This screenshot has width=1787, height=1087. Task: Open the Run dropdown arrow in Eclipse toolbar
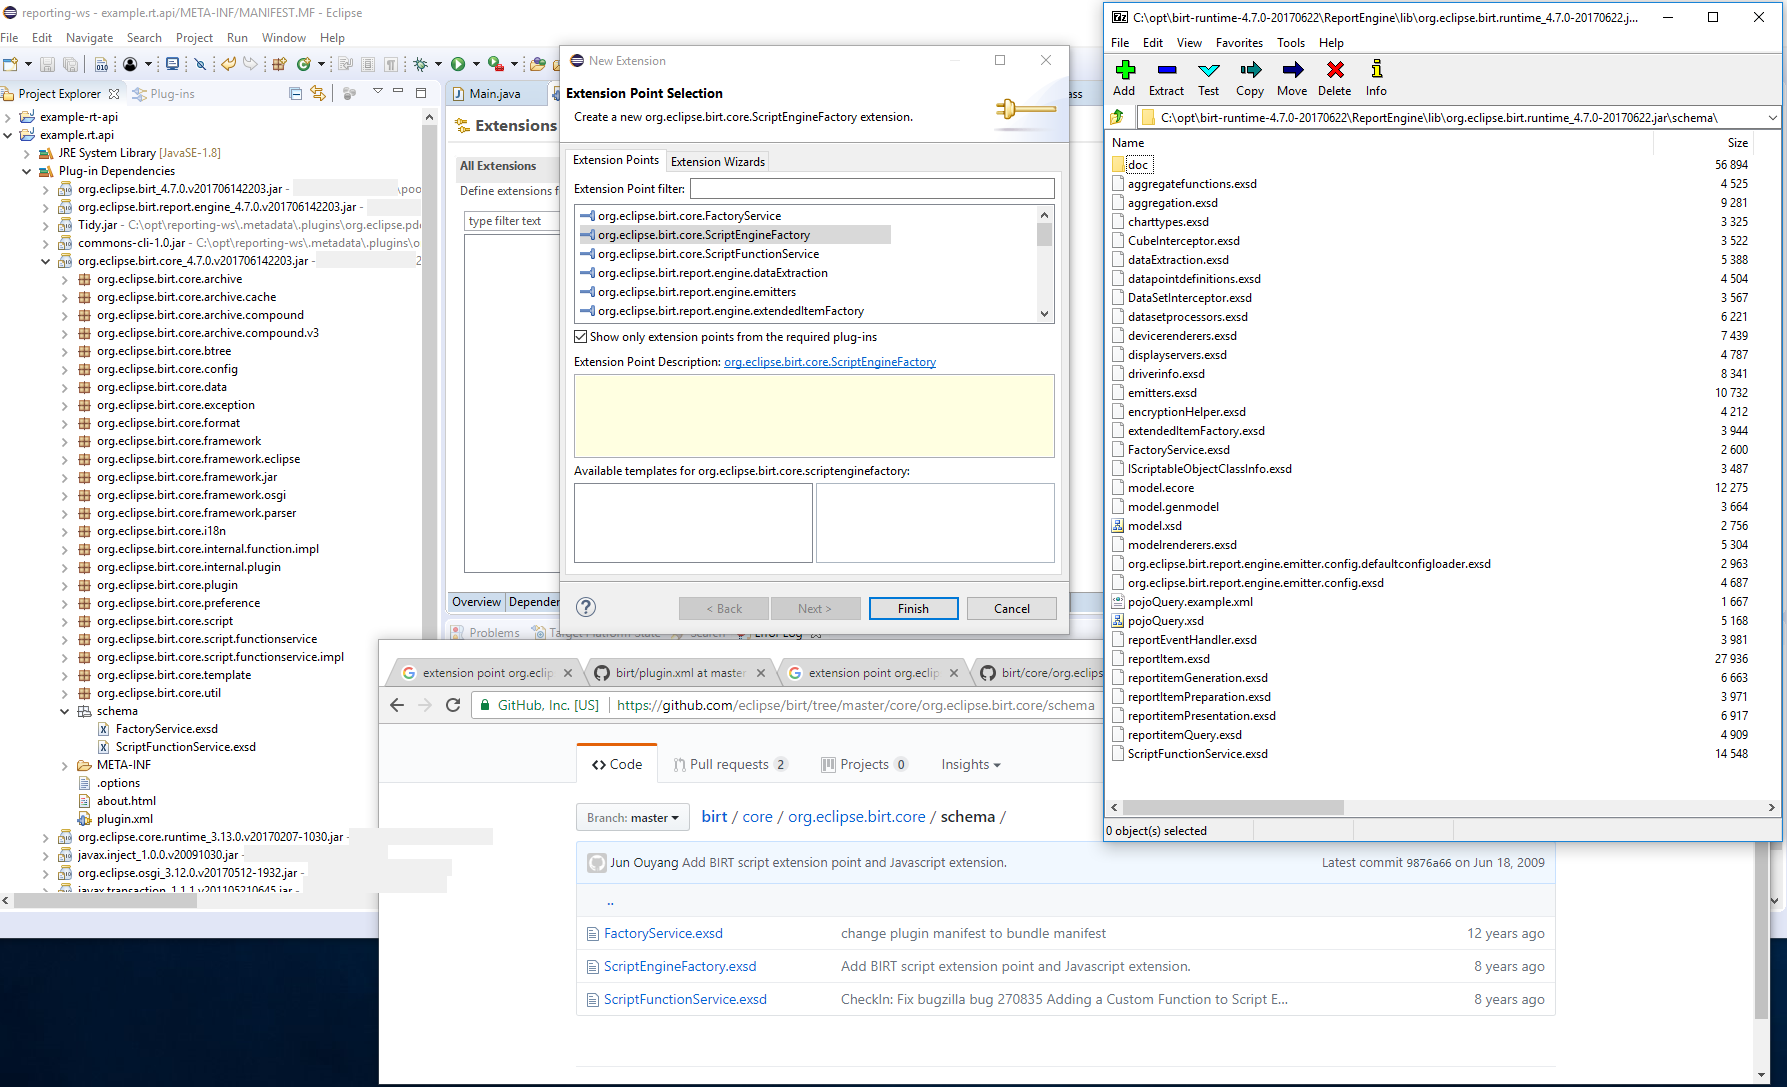(476, 64)
